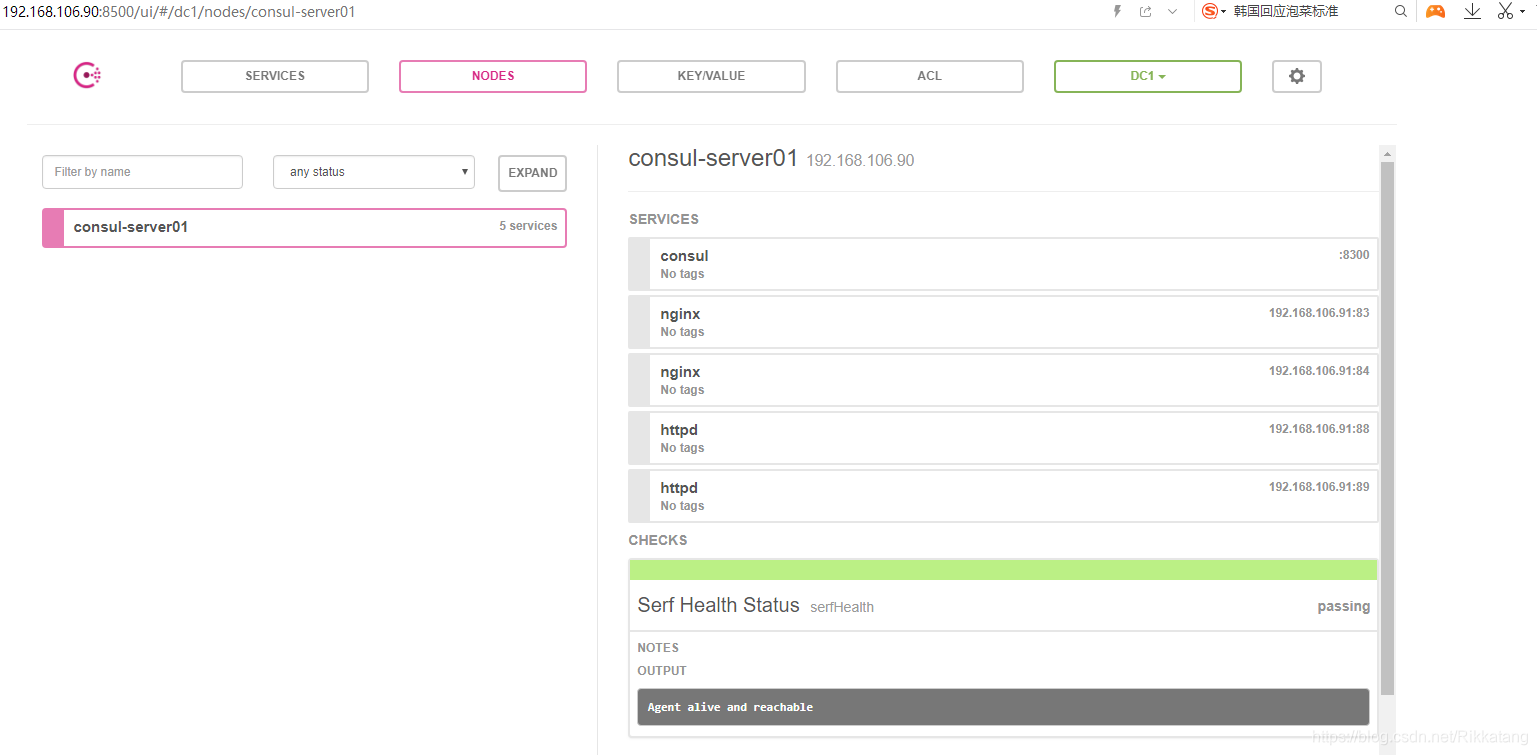Click the Serf Health Status check heading
Image resolution: width=1537 pixels, height=755 pixels.
[718, 605]
